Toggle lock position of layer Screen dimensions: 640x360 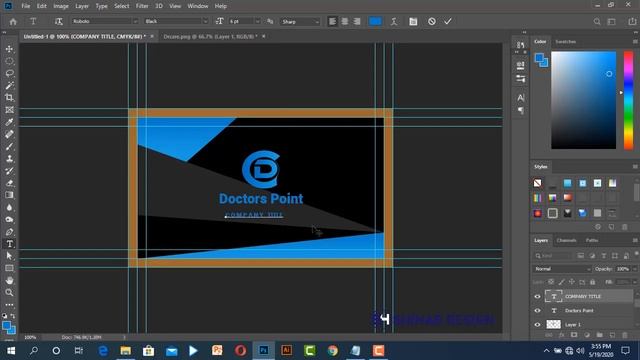point(572,282)
